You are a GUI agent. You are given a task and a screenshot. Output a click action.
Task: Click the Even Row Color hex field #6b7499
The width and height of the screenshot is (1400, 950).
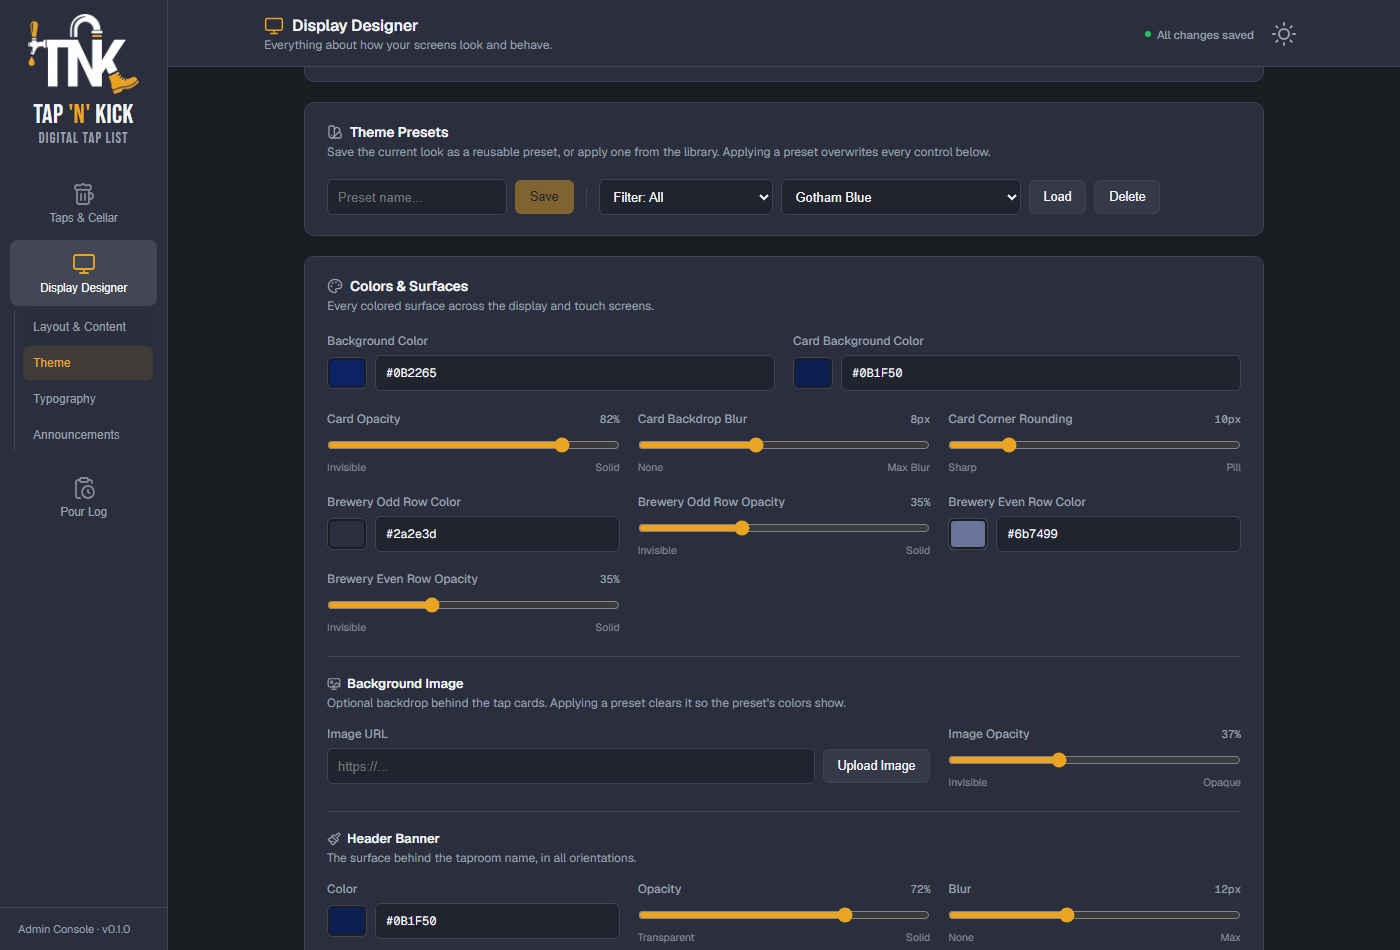pyautogui.click(x=1118, y=534)
